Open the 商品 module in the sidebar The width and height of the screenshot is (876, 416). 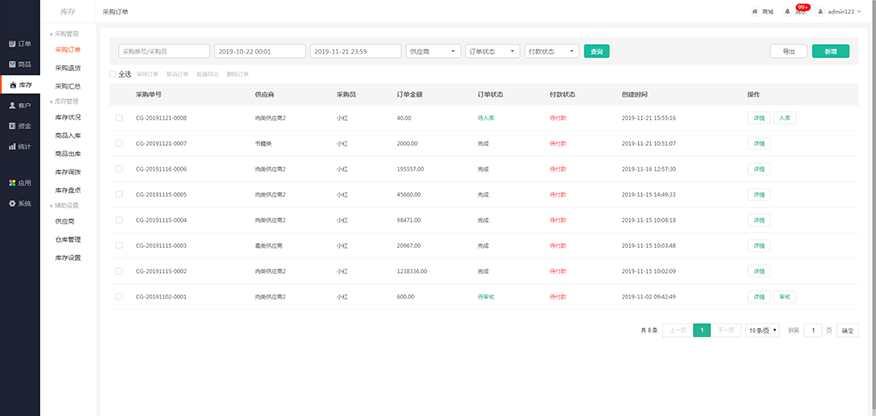click(x=20, y=64)
